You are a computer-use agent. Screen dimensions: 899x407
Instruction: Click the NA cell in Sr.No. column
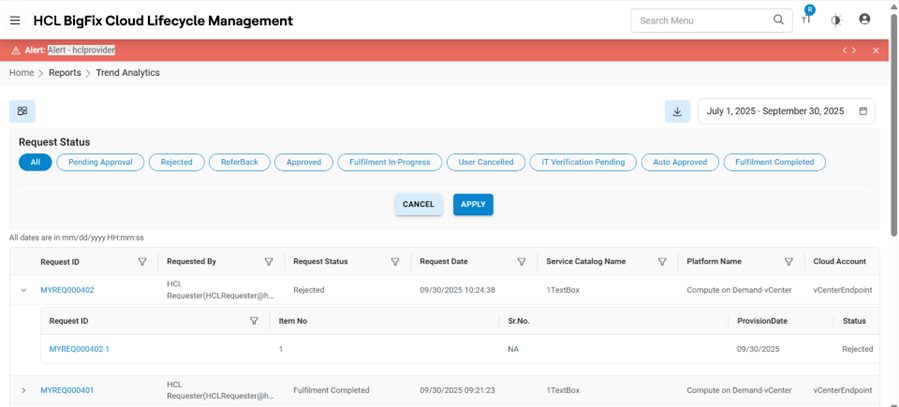coord(513,349)
